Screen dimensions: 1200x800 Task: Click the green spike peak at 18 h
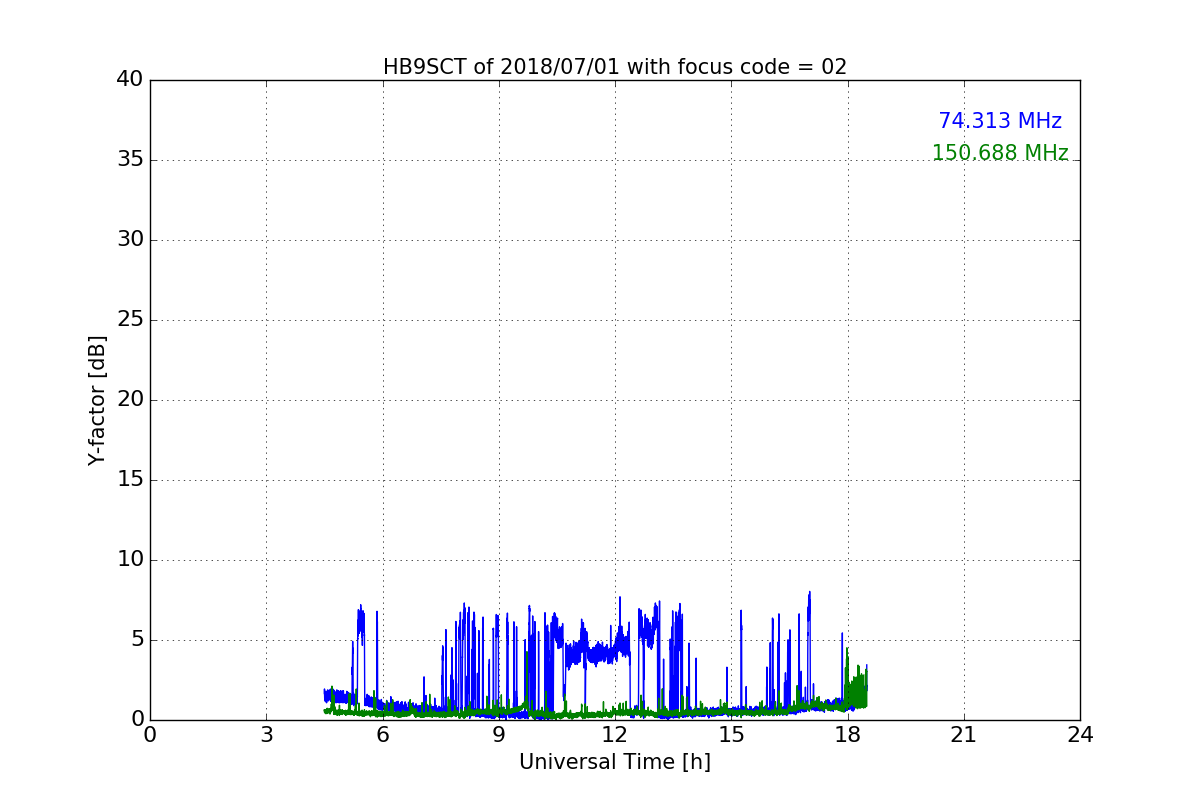click(847, 650)
